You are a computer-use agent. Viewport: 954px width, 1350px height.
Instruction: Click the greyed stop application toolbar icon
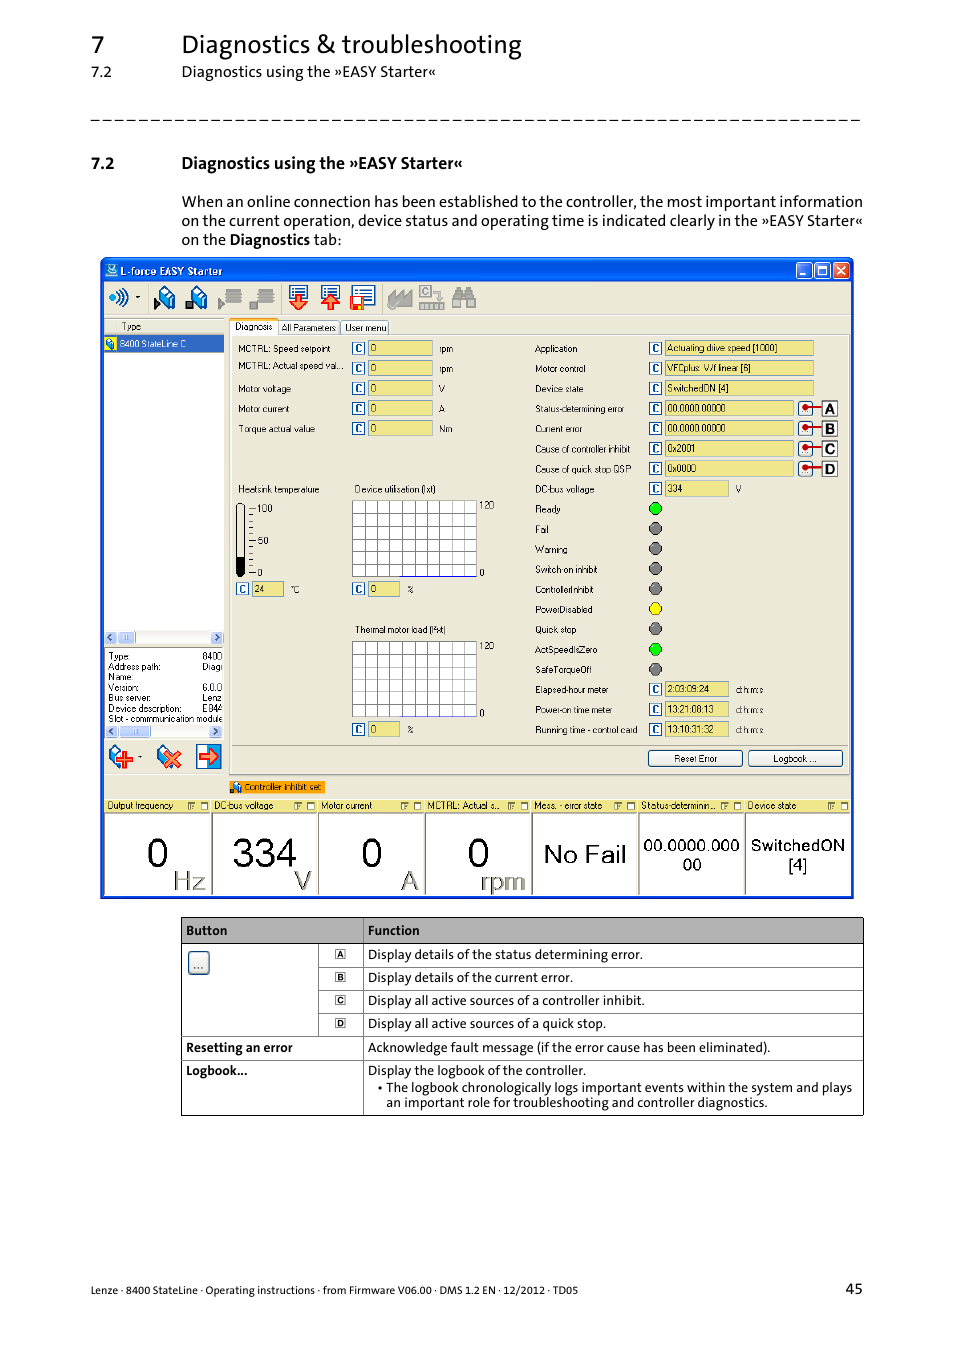point(263,297)
